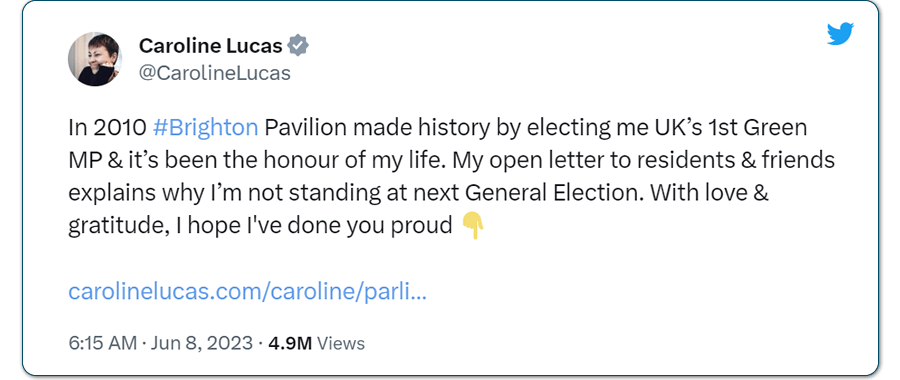The height and width of the screenshot is (380, 900).
Task: Click the phrase "Pavilion made history"
Action: (376, 128)
